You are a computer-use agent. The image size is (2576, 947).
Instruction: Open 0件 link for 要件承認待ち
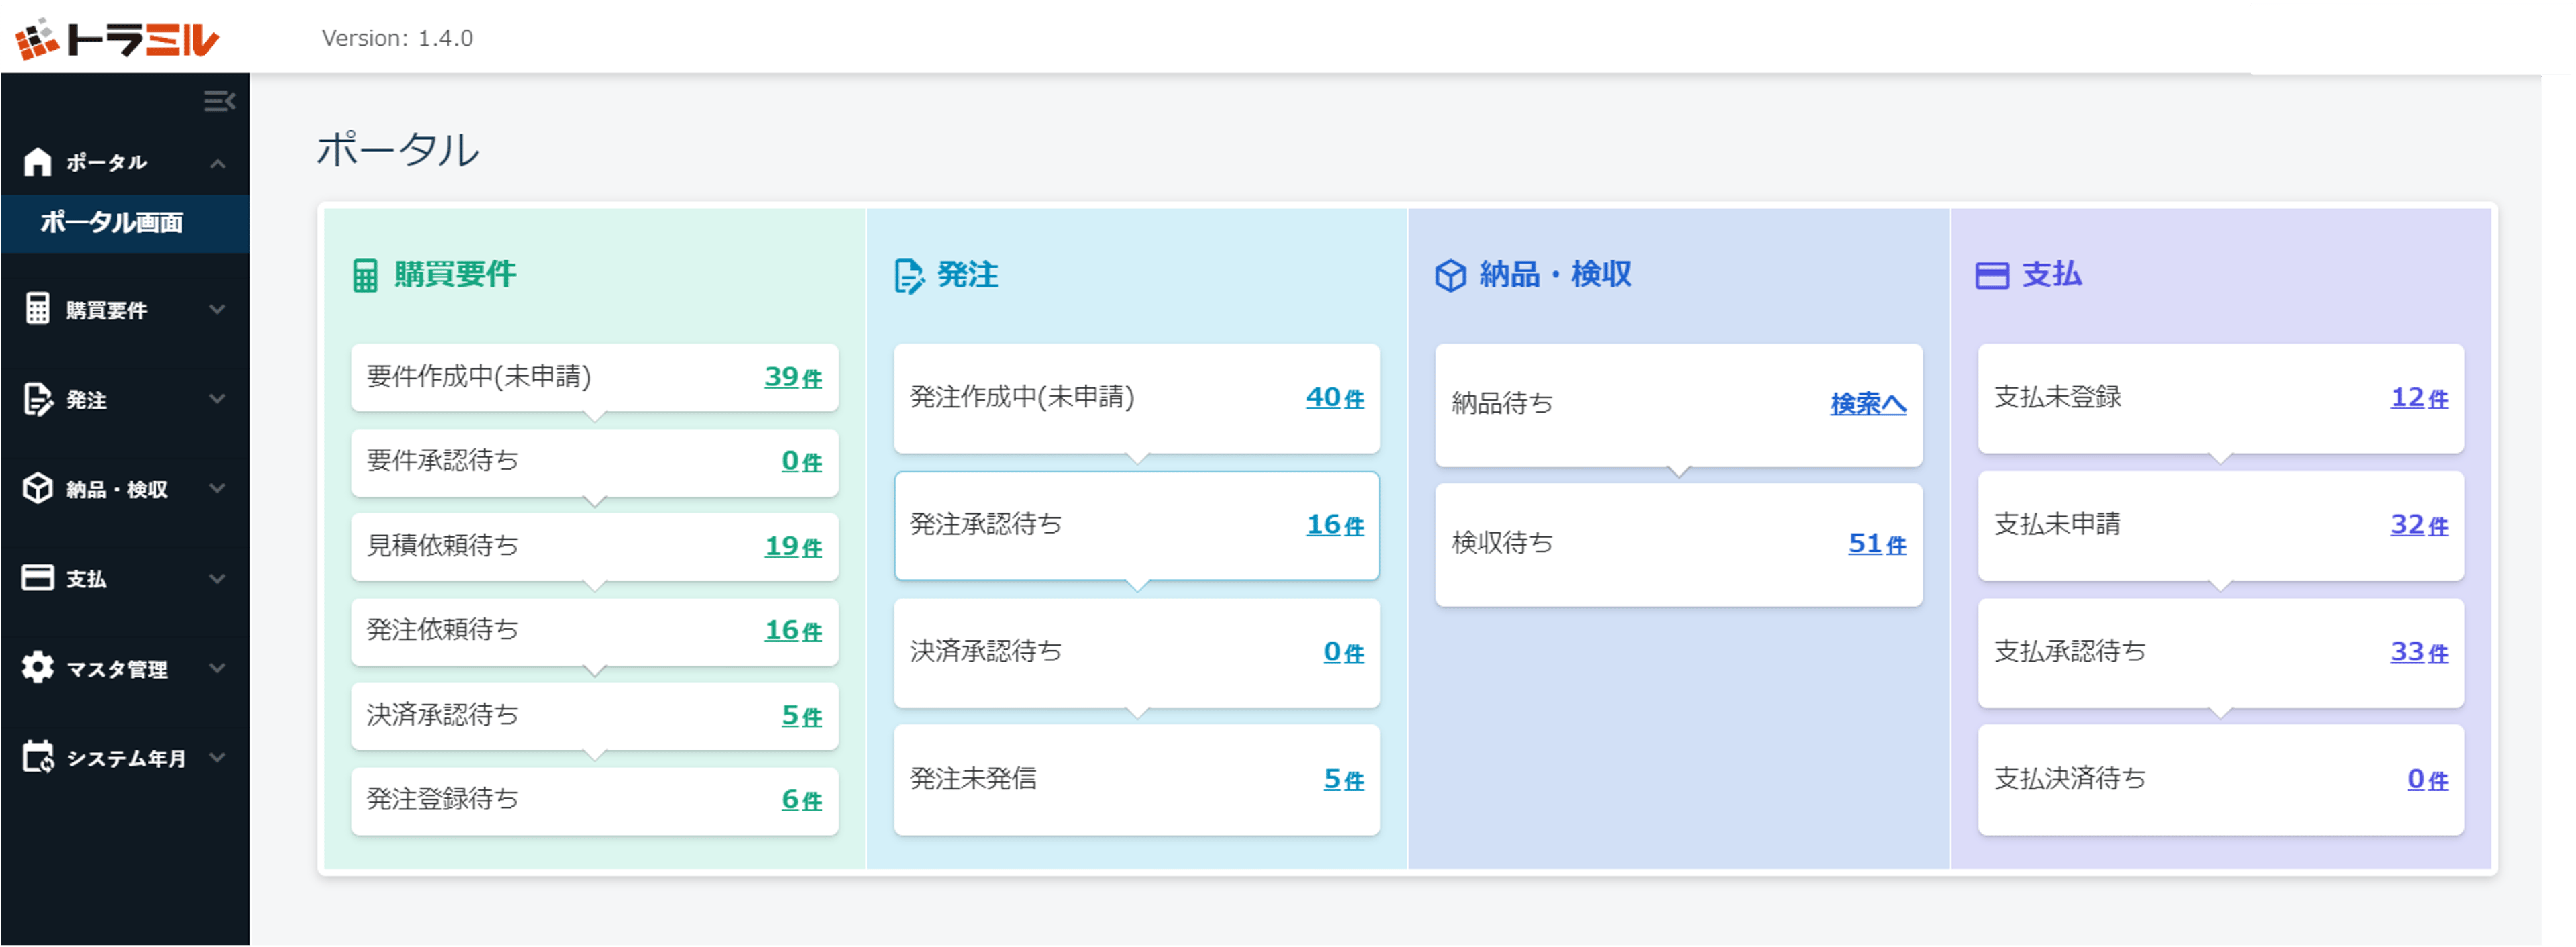pos(801,461)
